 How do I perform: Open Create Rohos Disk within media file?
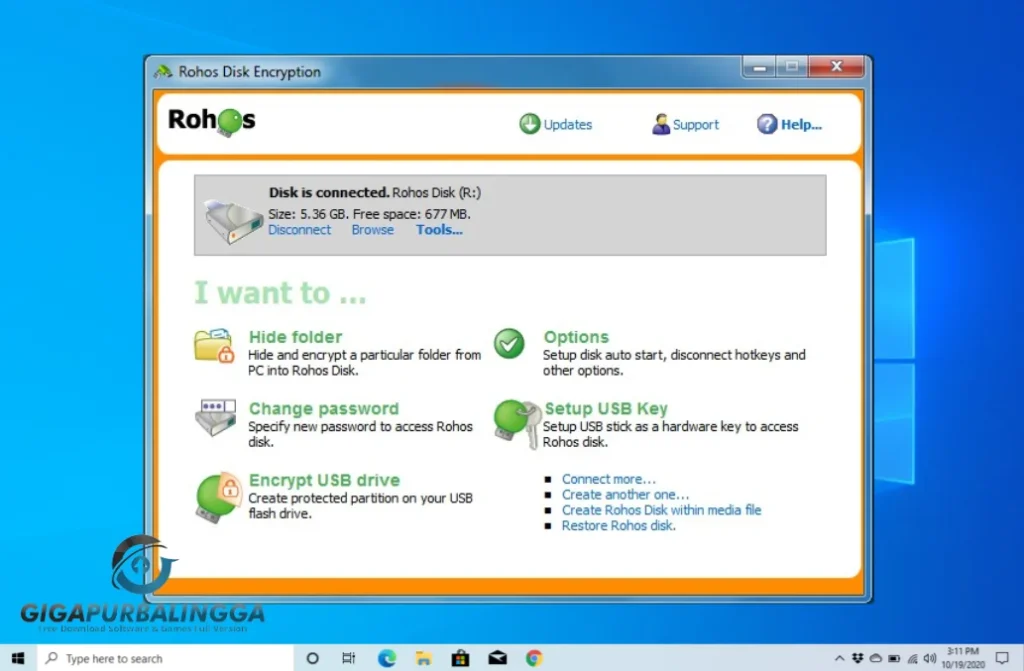click(x=660, y=510)
